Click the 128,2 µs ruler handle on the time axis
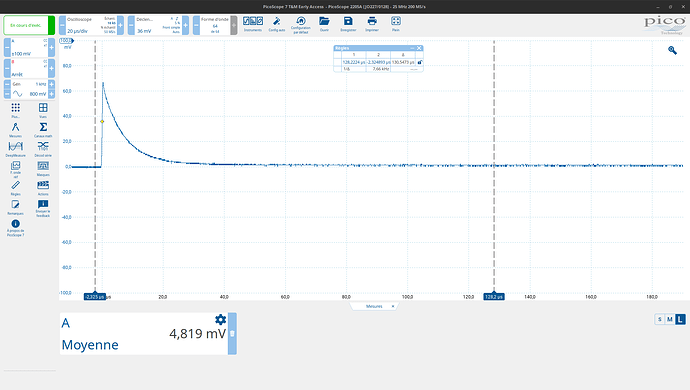 point(494,297)
